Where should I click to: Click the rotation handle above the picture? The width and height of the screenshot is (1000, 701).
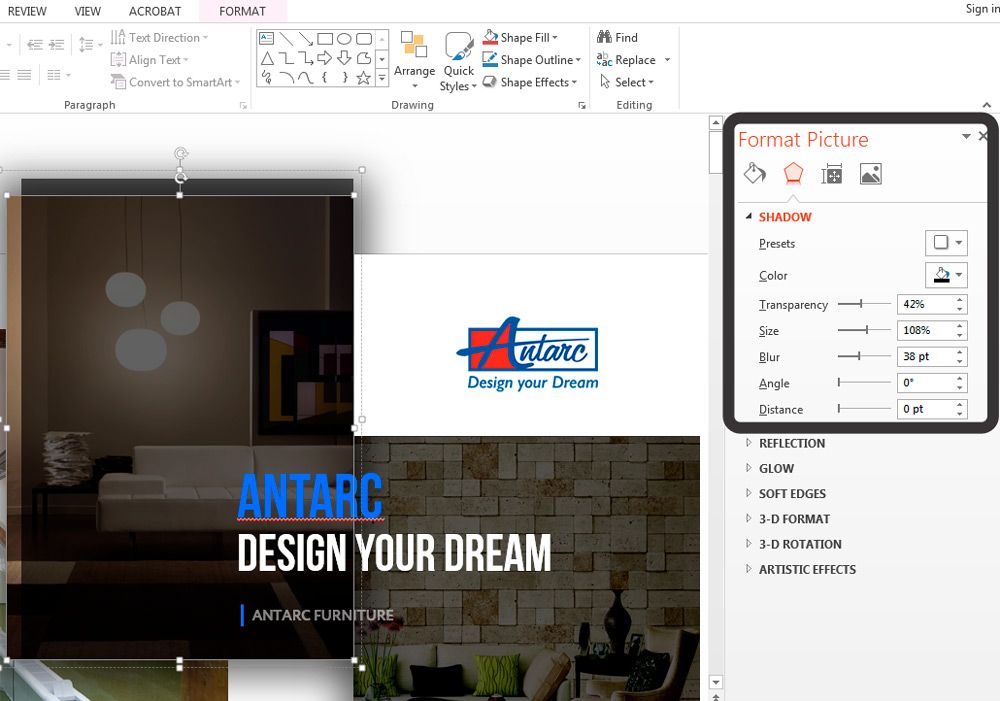[x=181, y=154]
